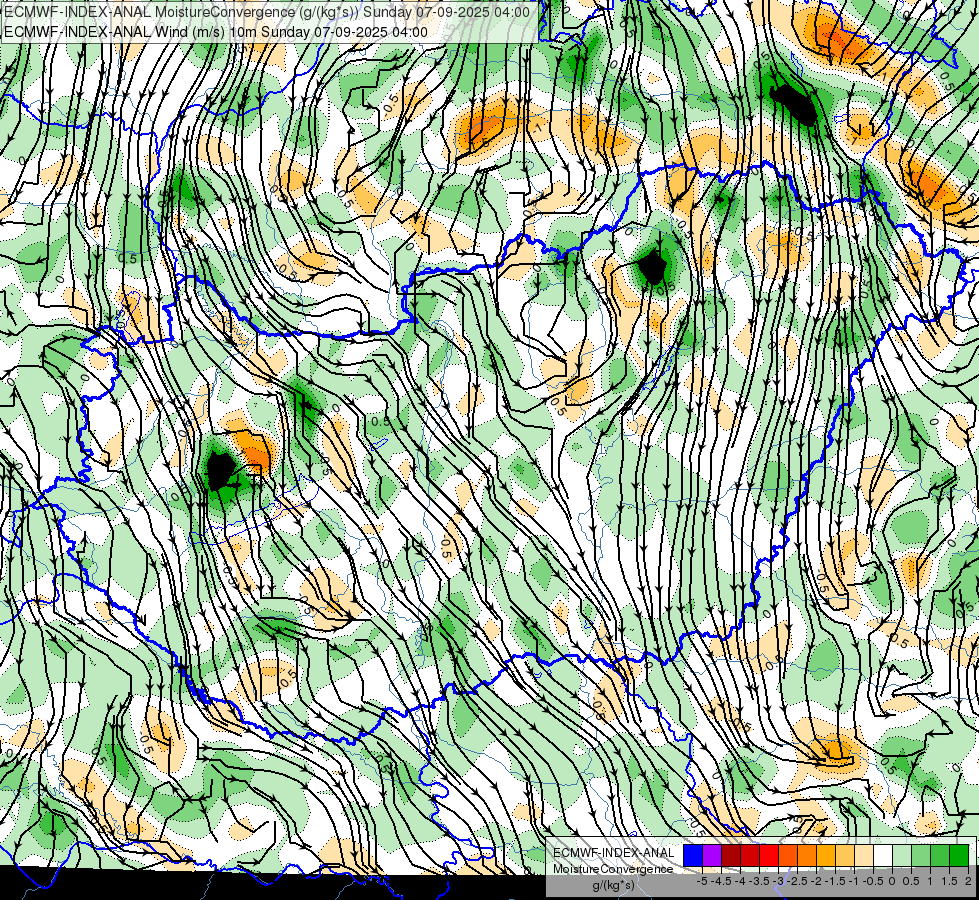Click the legend tick label -1.5
Screen dimensions: 979x900
(835, 881)
